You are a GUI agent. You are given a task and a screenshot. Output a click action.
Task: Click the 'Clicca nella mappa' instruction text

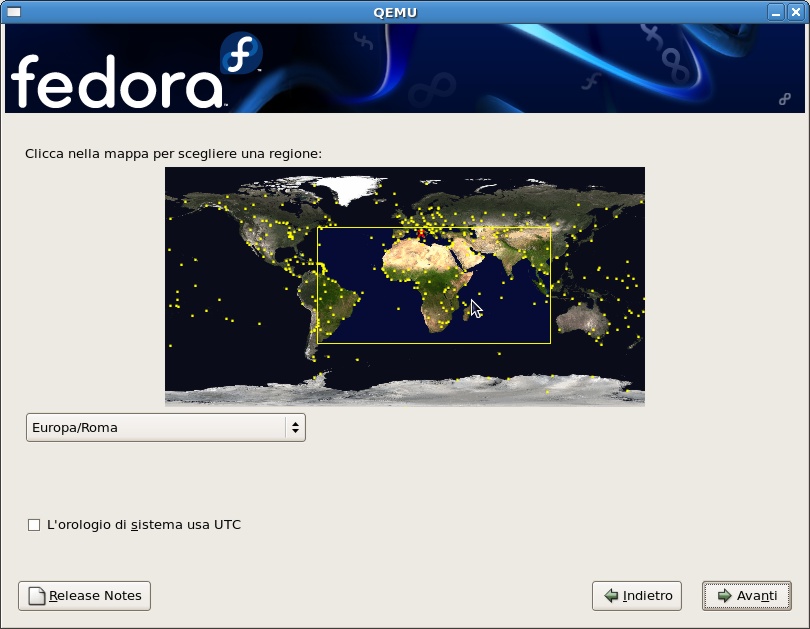point(173,154)
